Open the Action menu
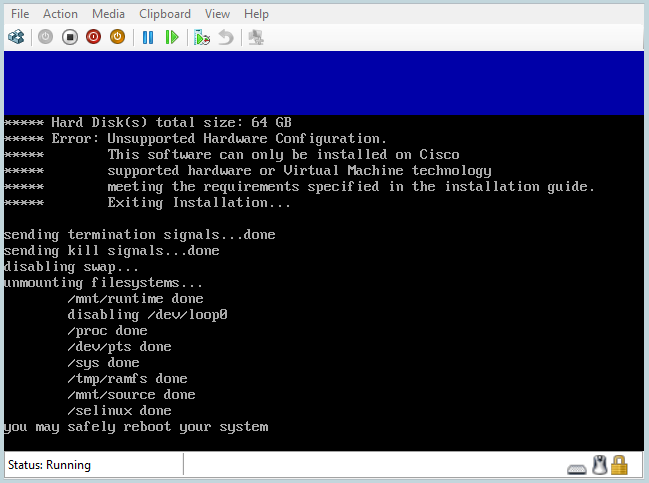Viewport: 649px width, 483px height. click(x=60, y=14)
